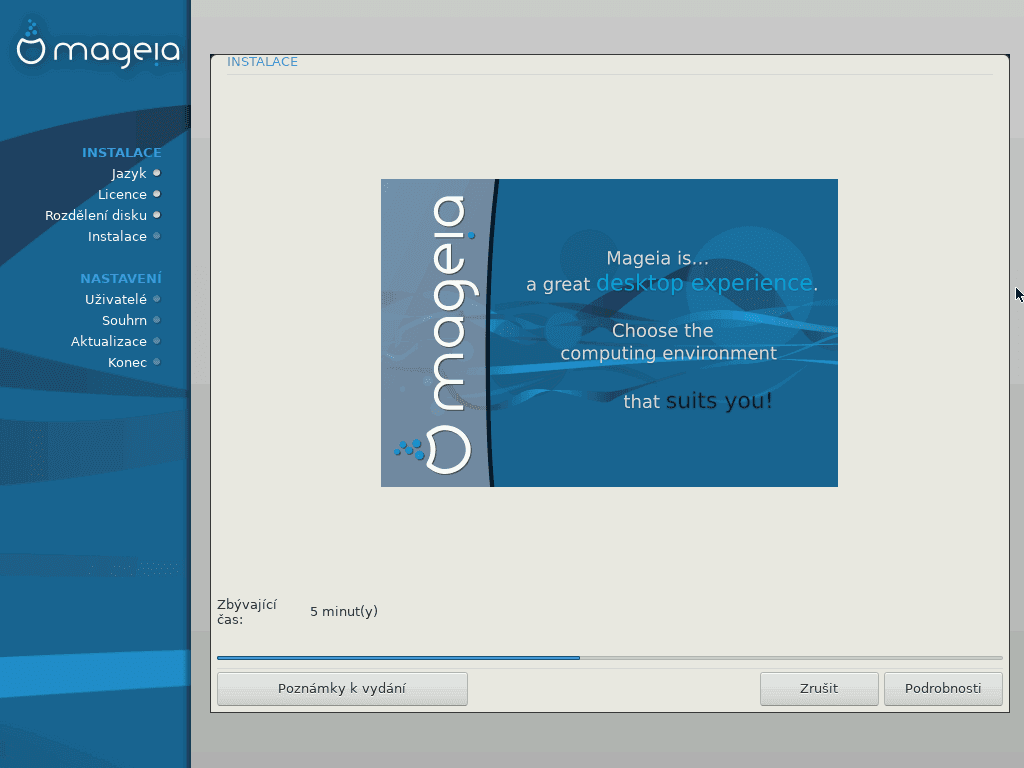Click the bullet next to Uživatelé
Image resolution: width=1024 pixels, height=768 pixels.
pos(157,298)
